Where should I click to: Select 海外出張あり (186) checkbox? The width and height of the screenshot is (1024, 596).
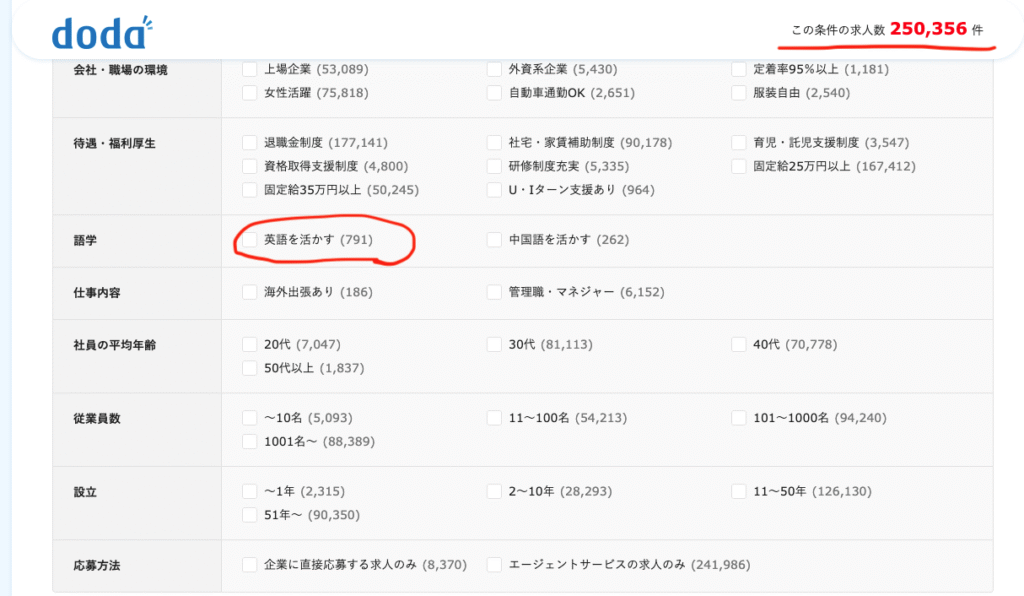click(x=249, y=292)
